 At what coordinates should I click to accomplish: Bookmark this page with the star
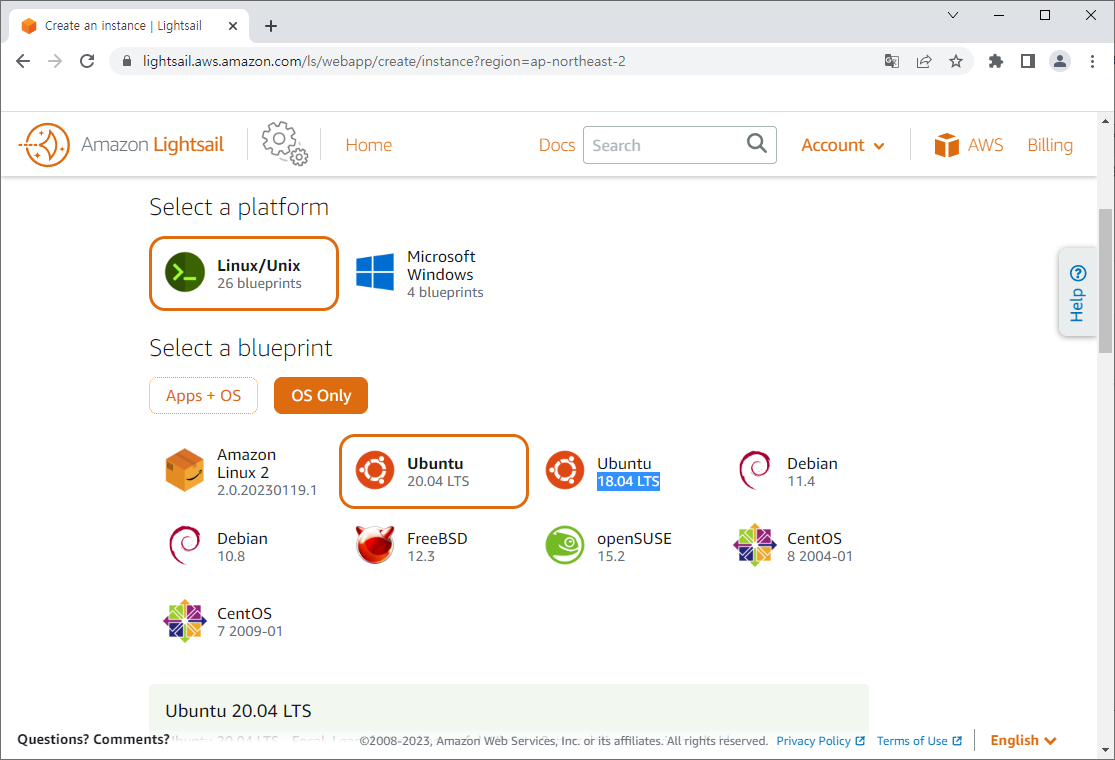point(956,61)
